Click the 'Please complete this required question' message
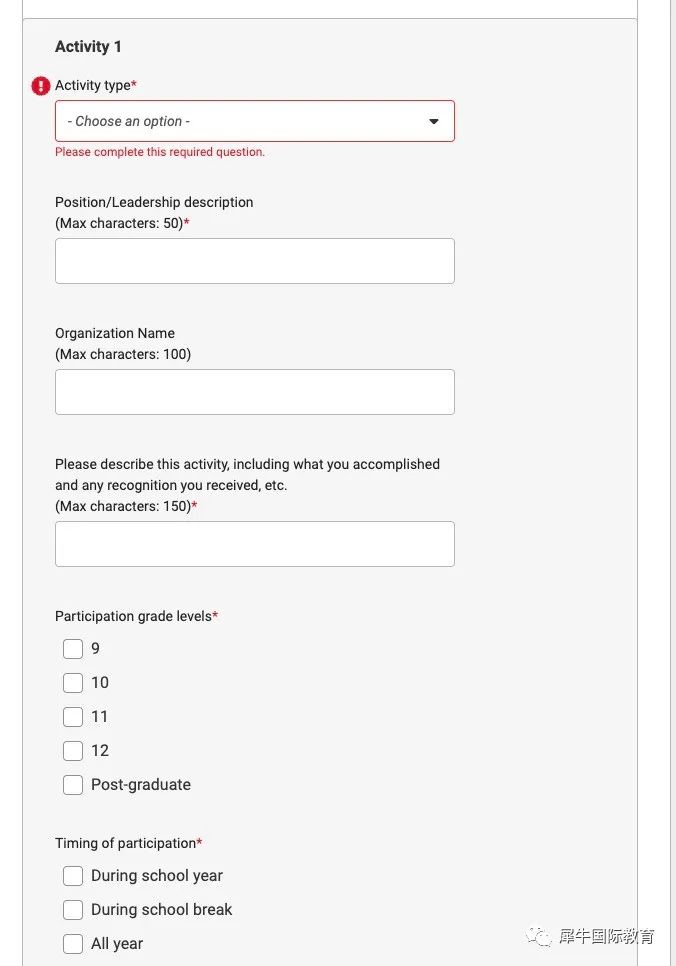Screen dimensions: 676x966 coord(160,152)
